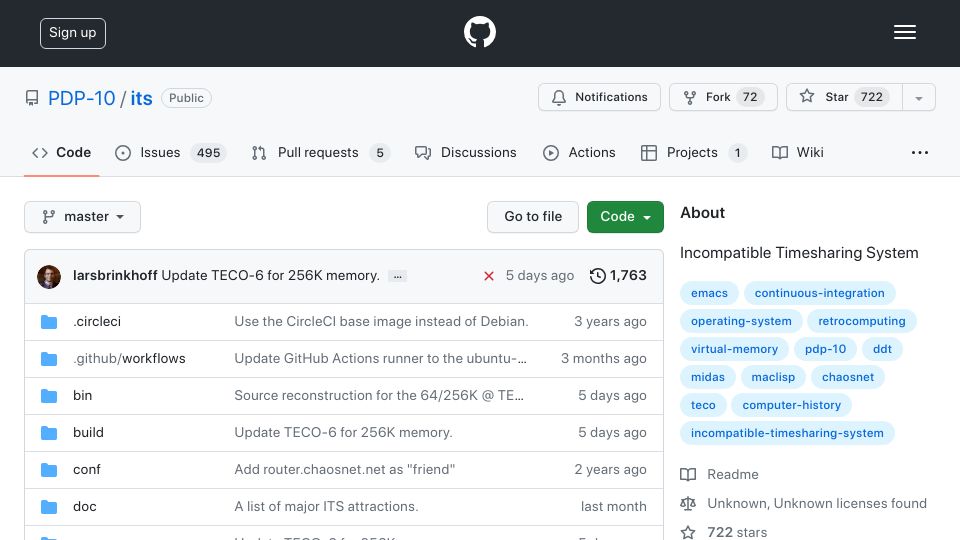The width and height of the screenshot is (960, 540).
Task: Open the build folder
Action: 88,432
